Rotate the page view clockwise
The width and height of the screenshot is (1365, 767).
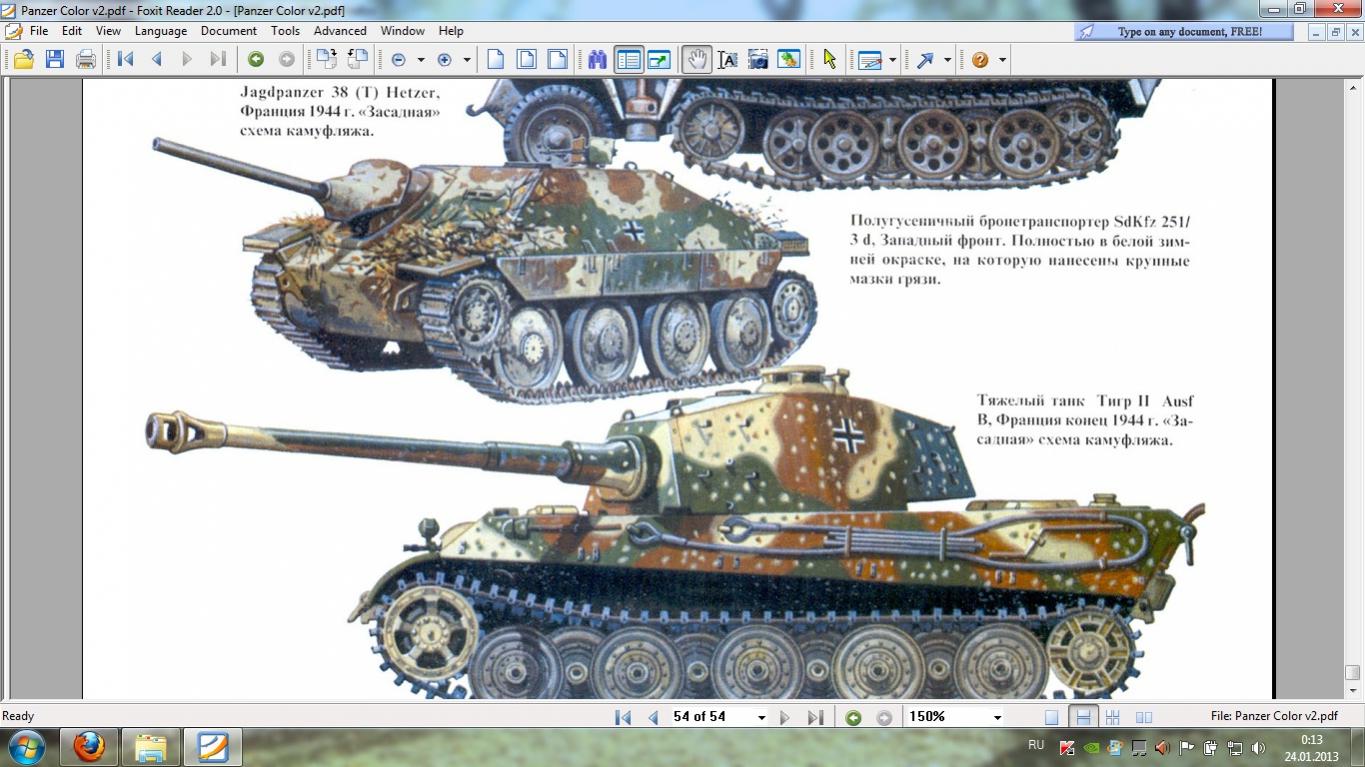coord(326,60)
